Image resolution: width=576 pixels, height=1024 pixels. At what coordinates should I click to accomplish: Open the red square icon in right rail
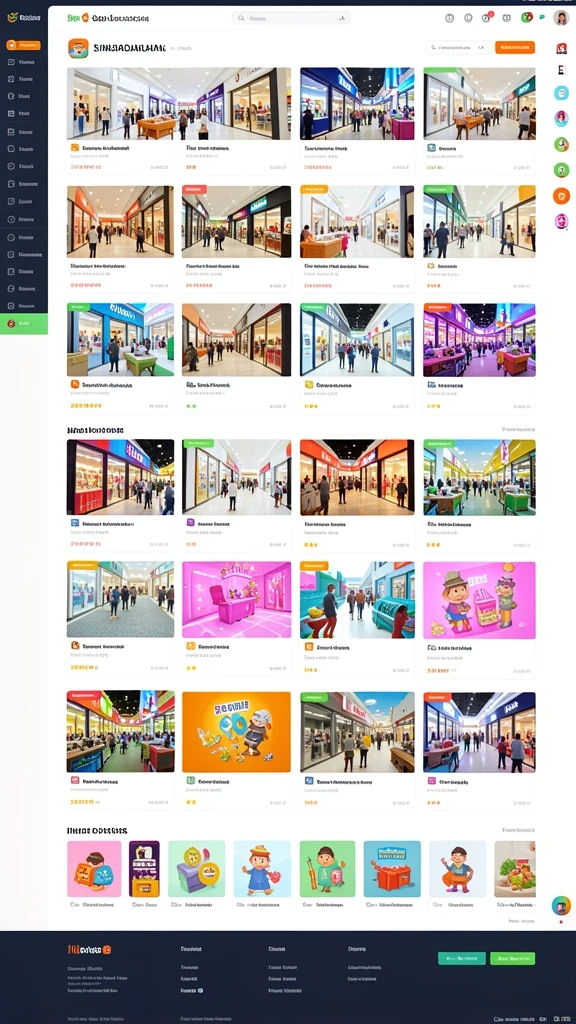tap(561, 48)
